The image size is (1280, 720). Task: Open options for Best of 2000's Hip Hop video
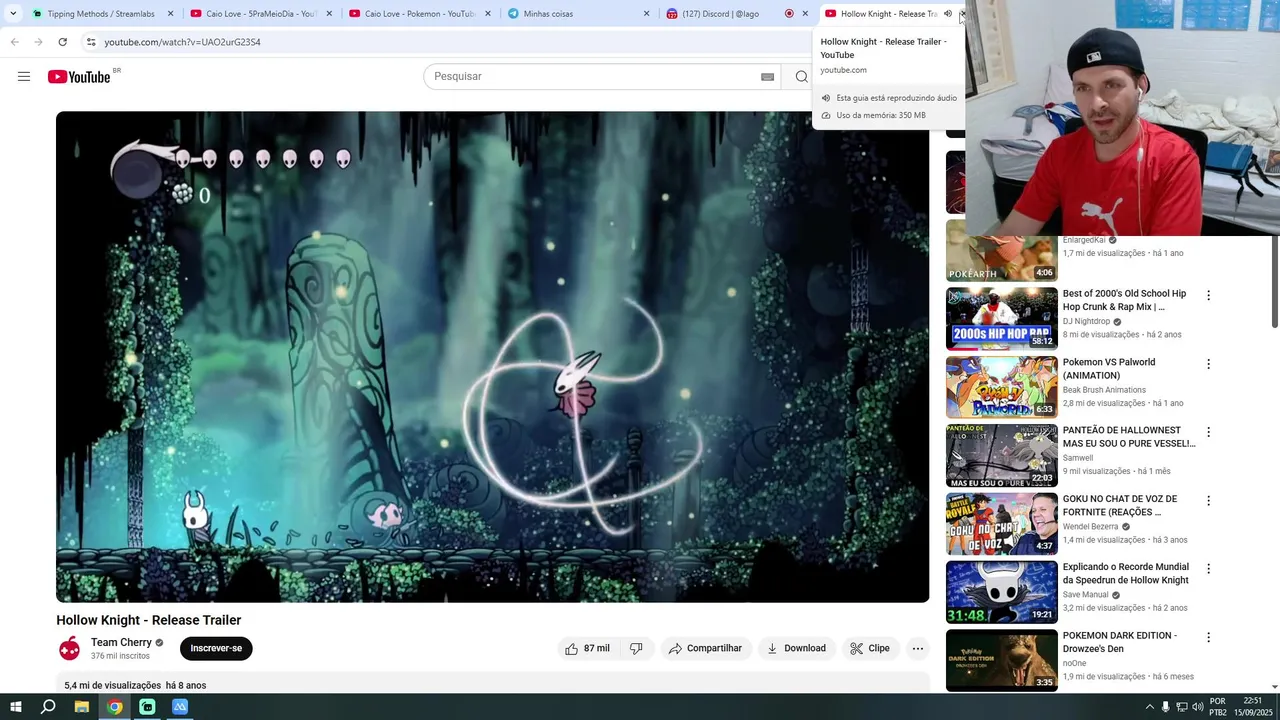[1208, 296]
